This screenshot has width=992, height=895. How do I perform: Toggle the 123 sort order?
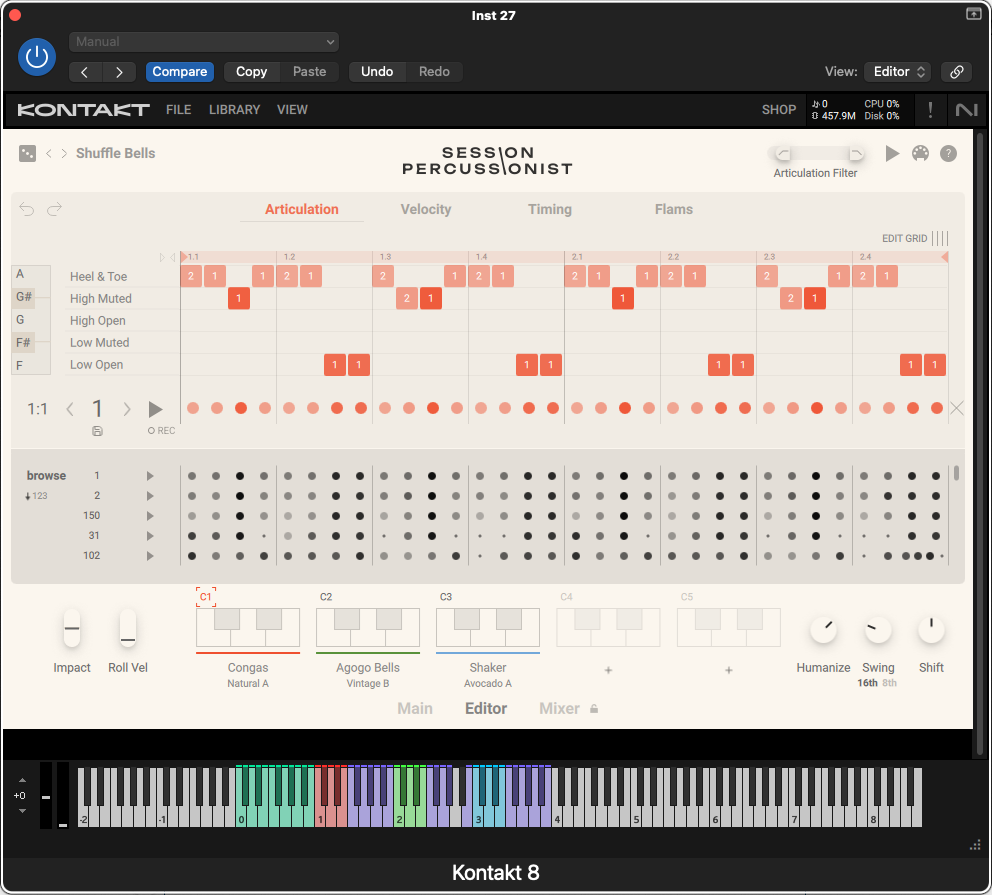pyautogui.click(x=36, y=496)
